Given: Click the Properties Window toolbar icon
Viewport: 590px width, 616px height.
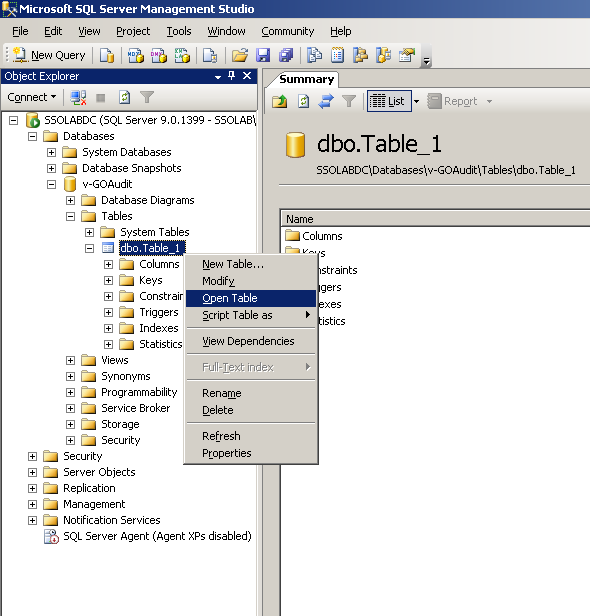Looking at the screenshot, I should pos(407,55).
